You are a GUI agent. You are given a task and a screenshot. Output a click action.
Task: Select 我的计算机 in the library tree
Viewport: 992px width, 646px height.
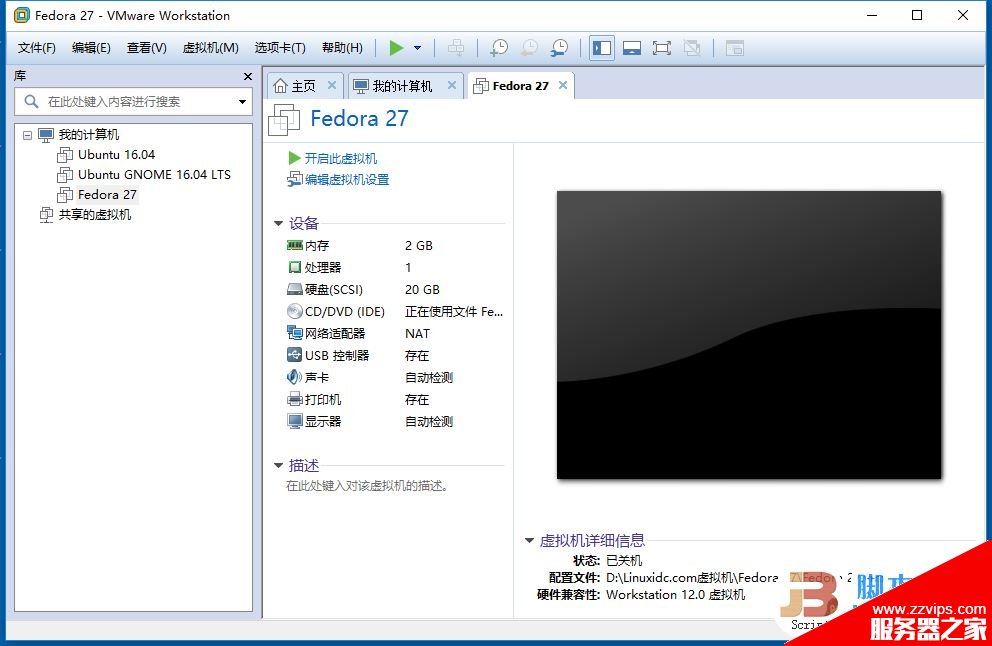[89, 135]
